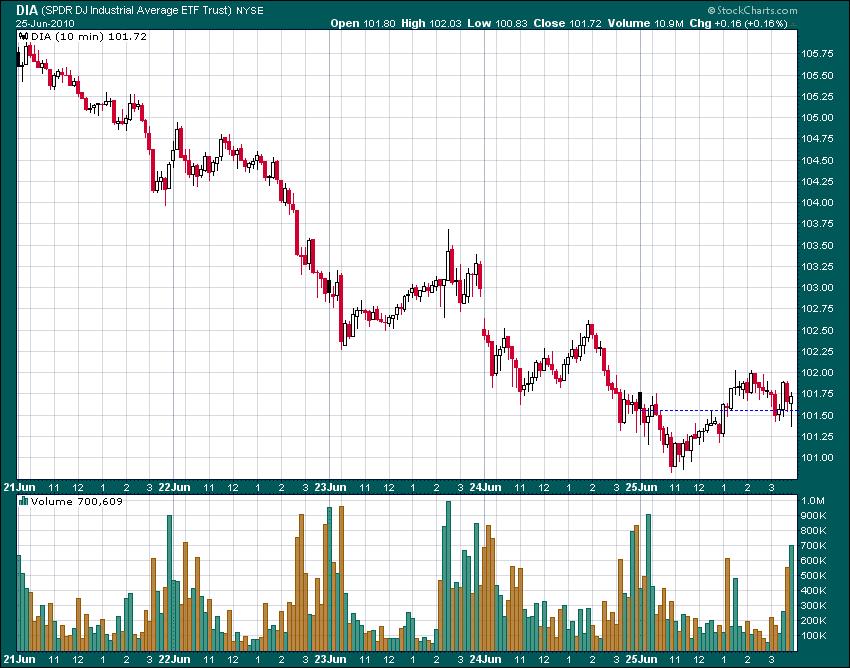Click the 104.50 price axis label

coord(817,160)
